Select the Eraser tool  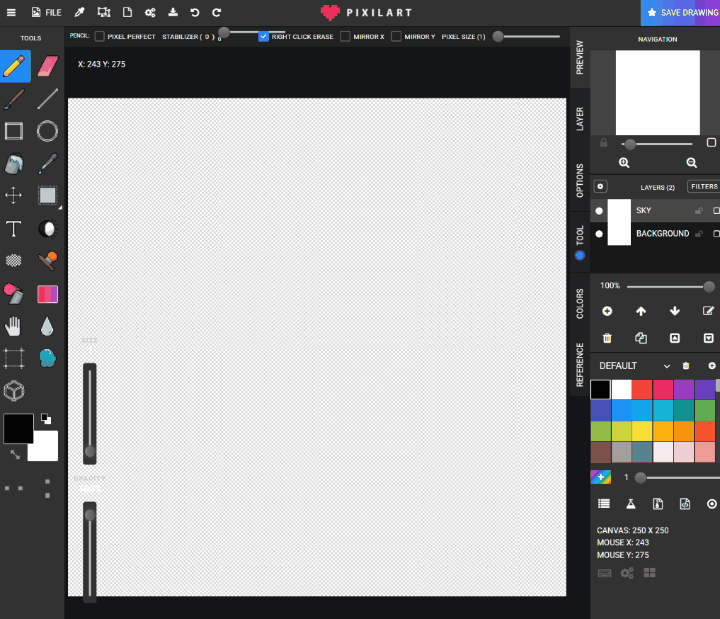47,66
